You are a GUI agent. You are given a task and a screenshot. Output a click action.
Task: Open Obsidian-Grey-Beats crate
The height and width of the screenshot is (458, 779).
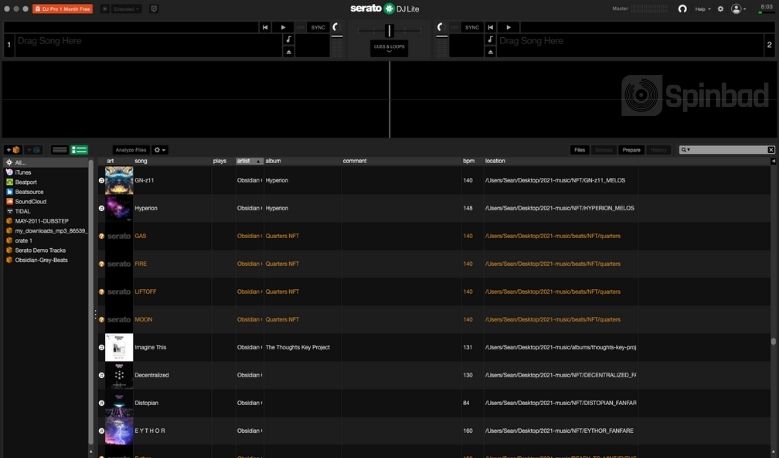click(x=47, y=260)
